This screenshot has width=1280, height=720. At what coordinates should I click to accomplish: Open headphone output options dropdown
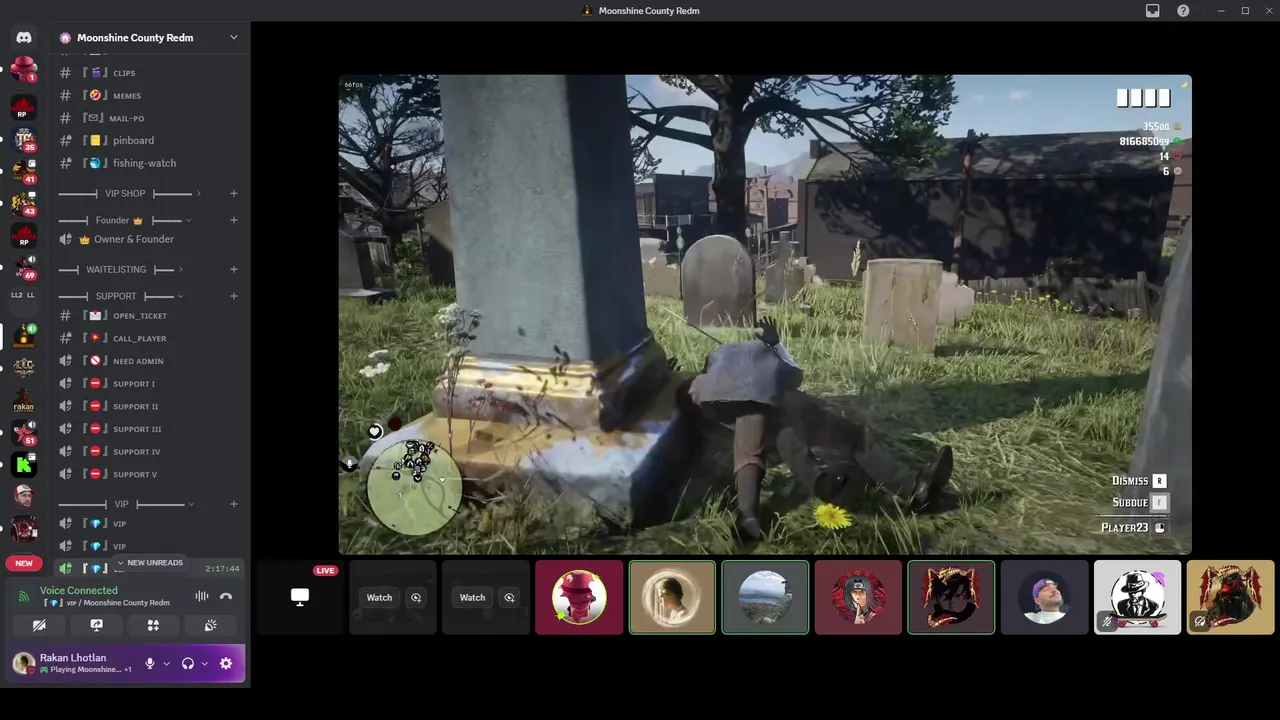tap(204, 663)
